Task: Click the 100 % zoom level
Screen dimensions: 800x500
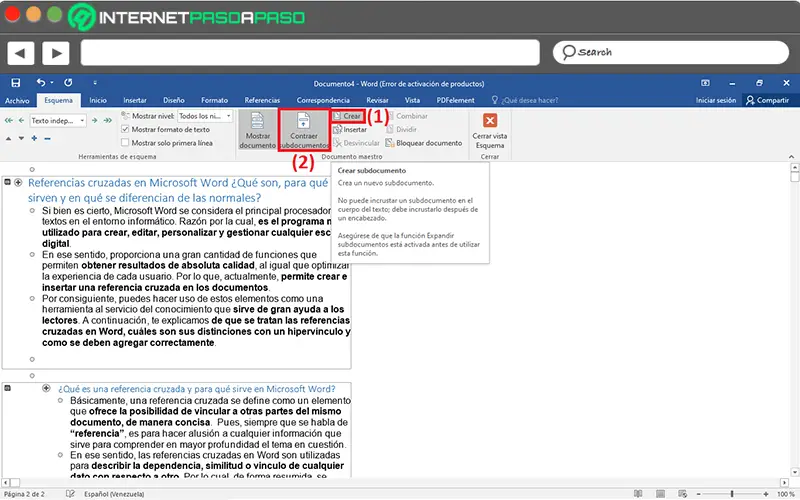Action: click(786, 494)
